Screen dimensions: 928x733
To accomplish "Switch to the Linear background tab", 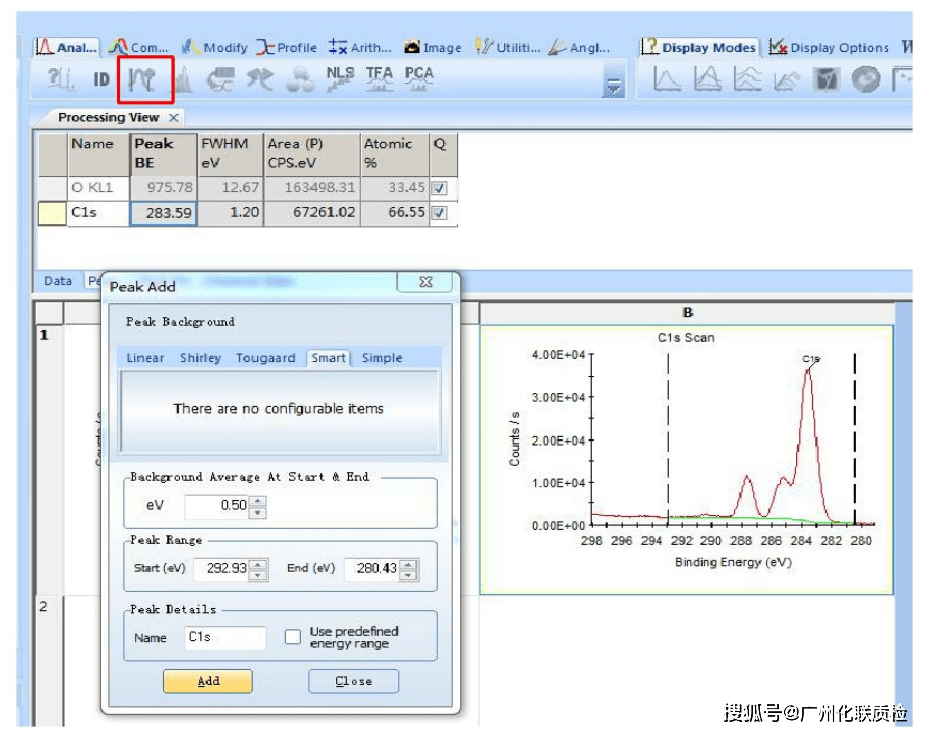I will coord(145,358).
